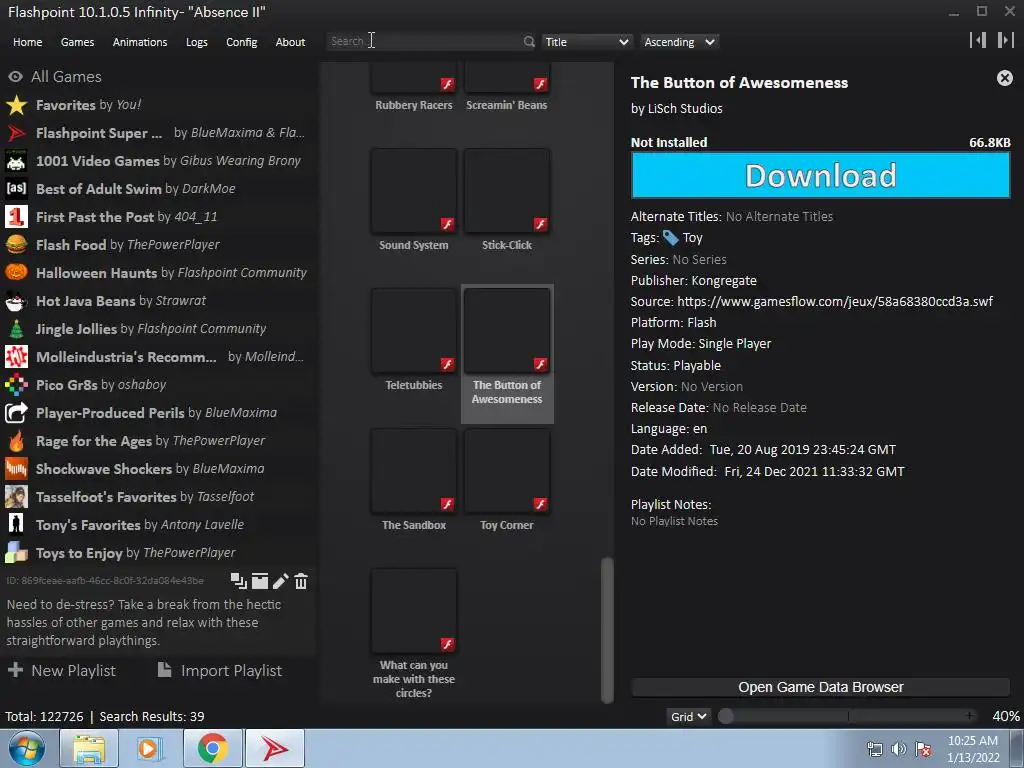
Task: Toggle the left sidebar collapse icon
Action: point(978,40)
